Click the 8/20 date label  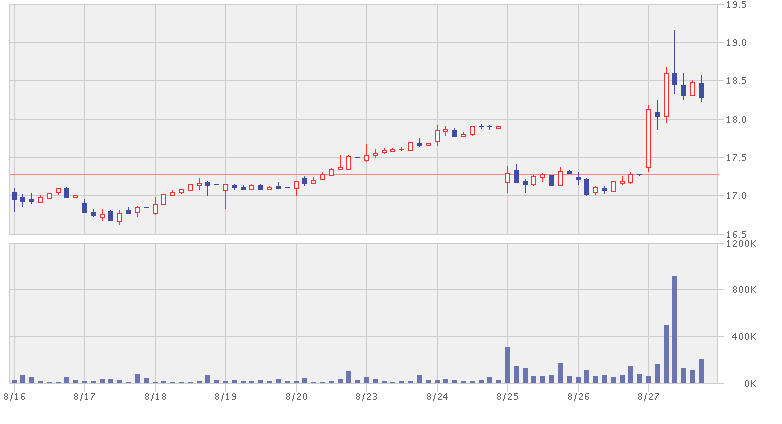(x=296, y=397)
